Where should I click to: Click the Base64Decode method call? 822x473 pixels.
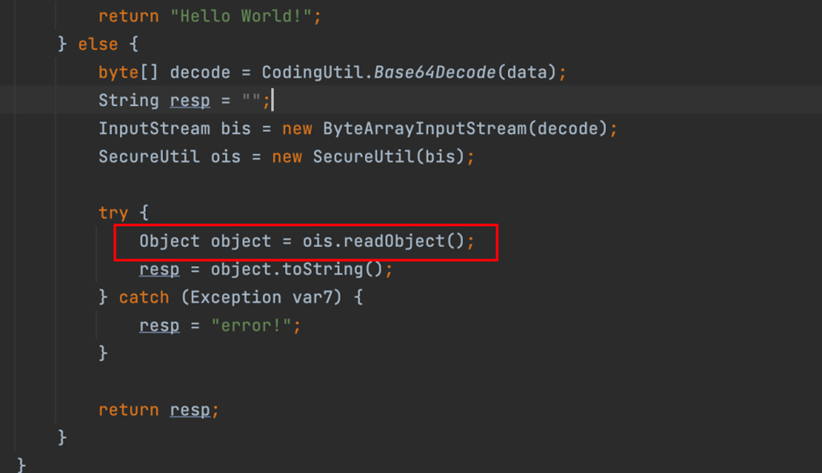click(x=435, y=72)
